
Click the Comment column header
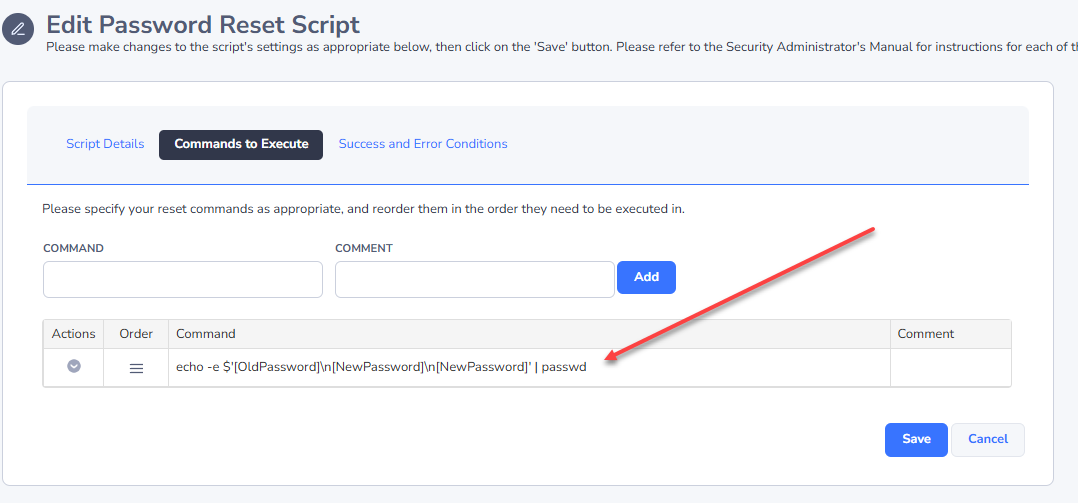(926, 334)
